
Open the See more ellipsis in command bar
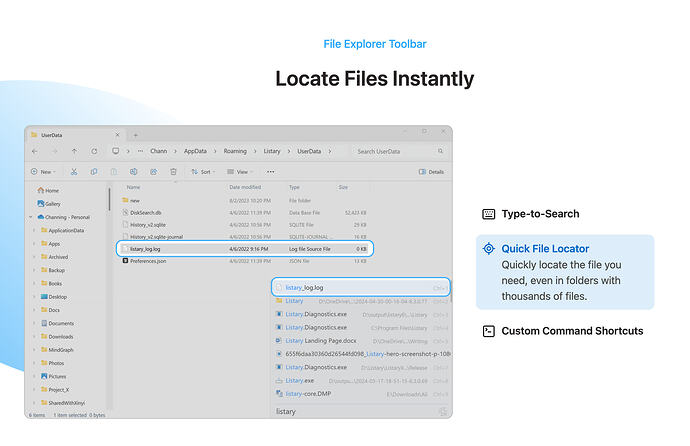click(x=271, y=172)
